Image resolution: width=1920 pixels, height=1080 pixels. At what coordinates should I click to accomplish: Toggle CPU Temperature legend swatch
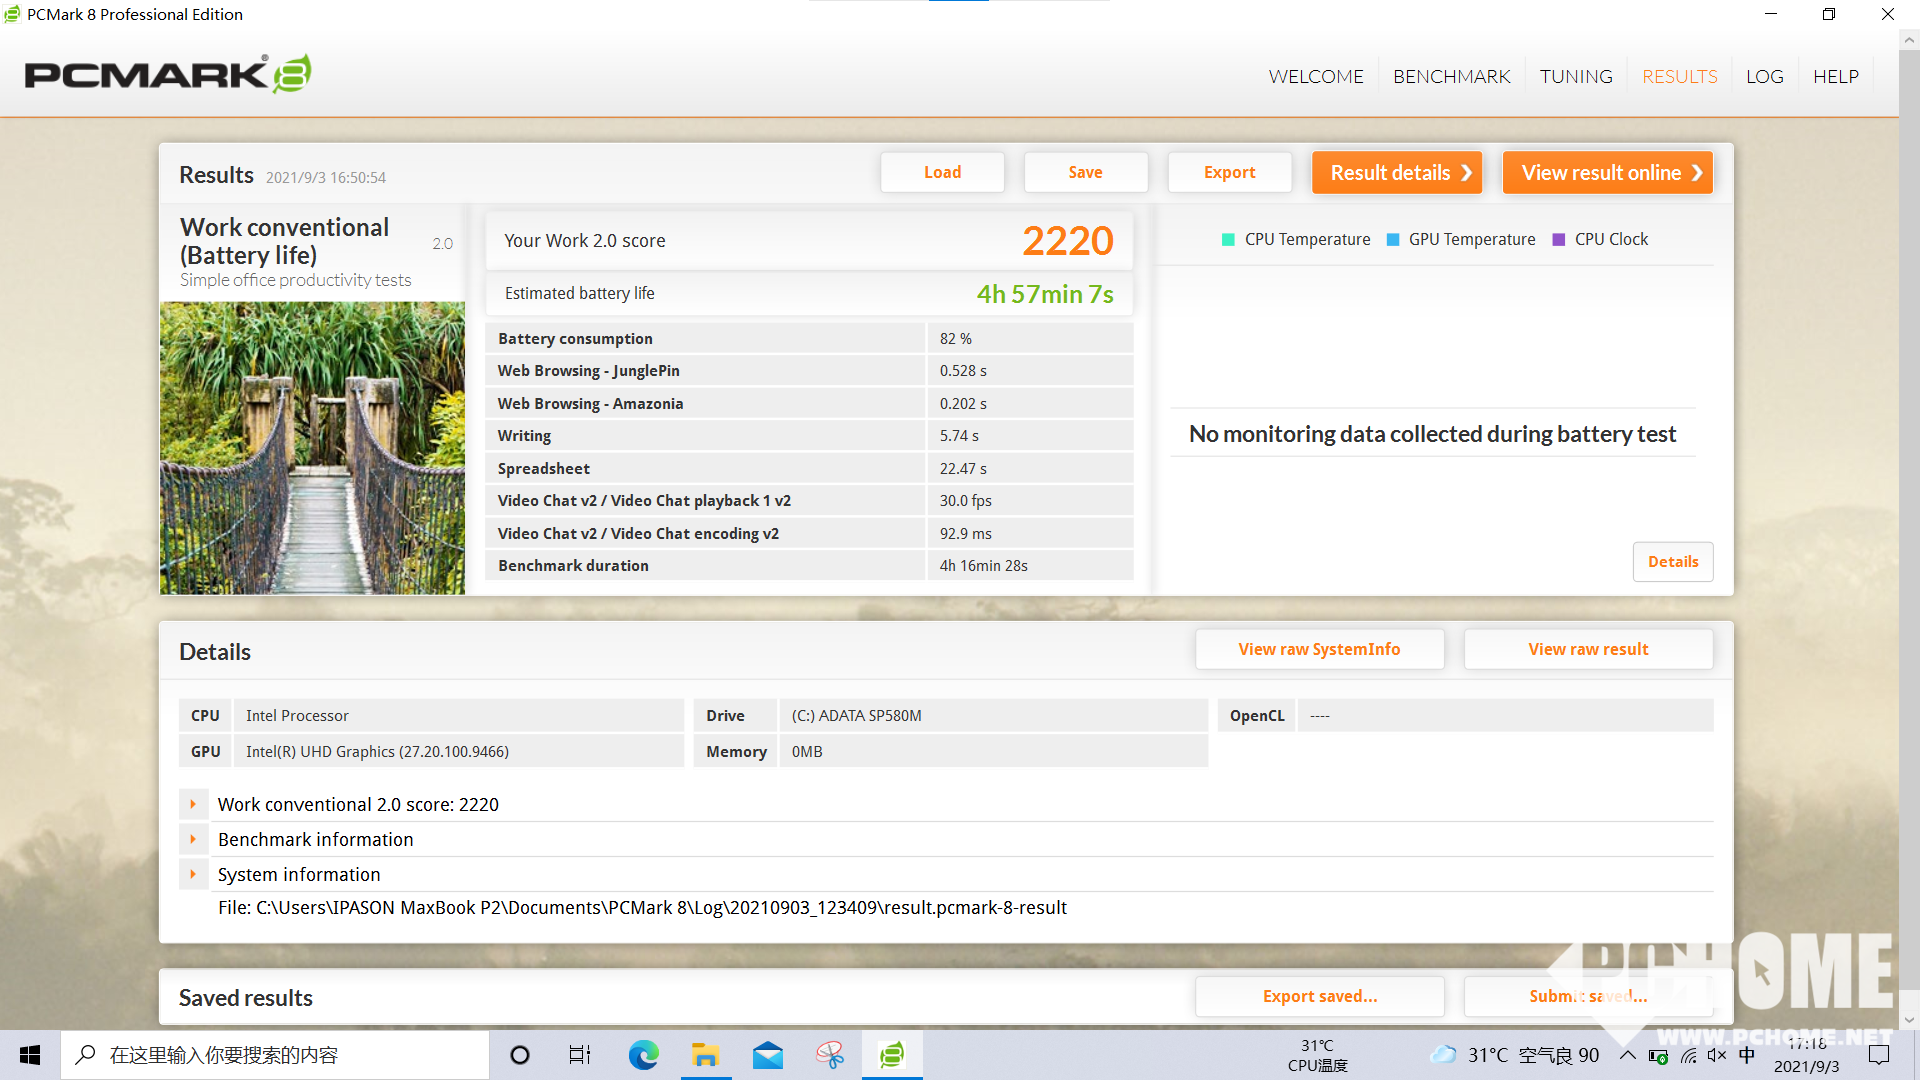tap(1228, 240)
